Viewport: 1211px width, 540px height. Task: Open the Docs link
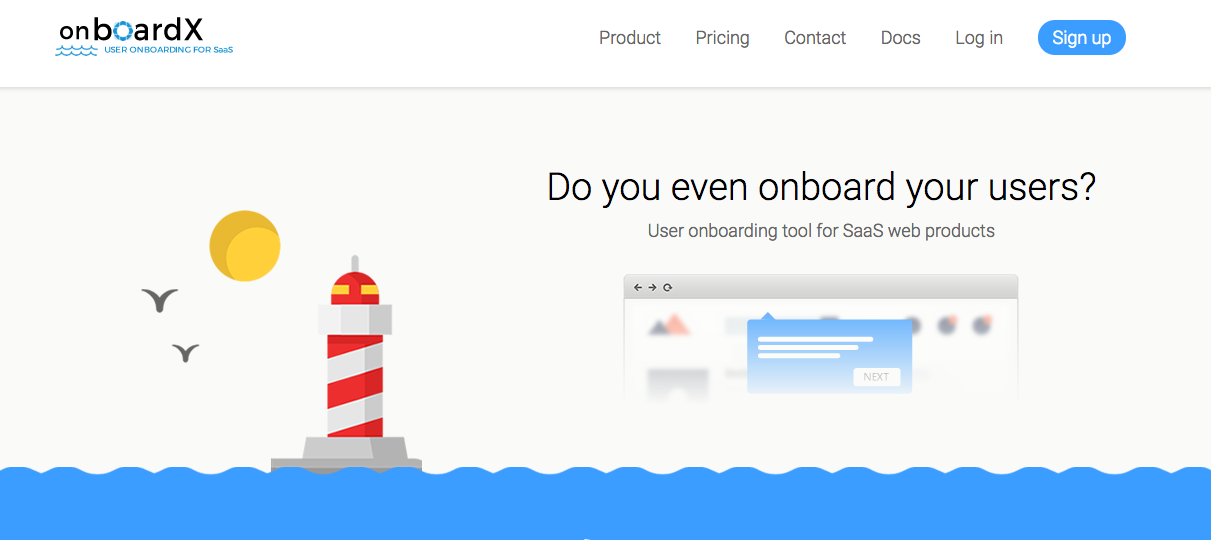900,38
